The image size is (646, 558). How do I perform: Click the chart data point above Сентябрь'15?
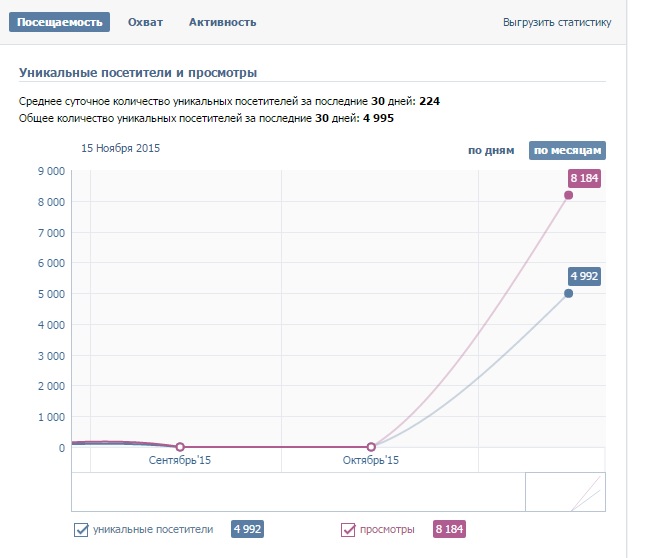tap(180, 447)
